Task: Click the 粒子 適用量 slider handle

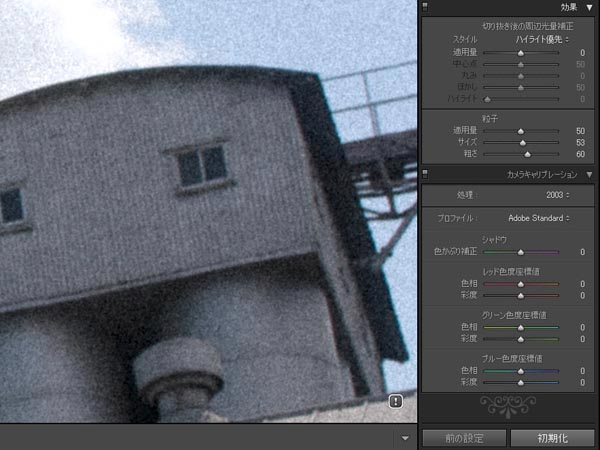Action: pyautogui.click(x=521, y=131)
